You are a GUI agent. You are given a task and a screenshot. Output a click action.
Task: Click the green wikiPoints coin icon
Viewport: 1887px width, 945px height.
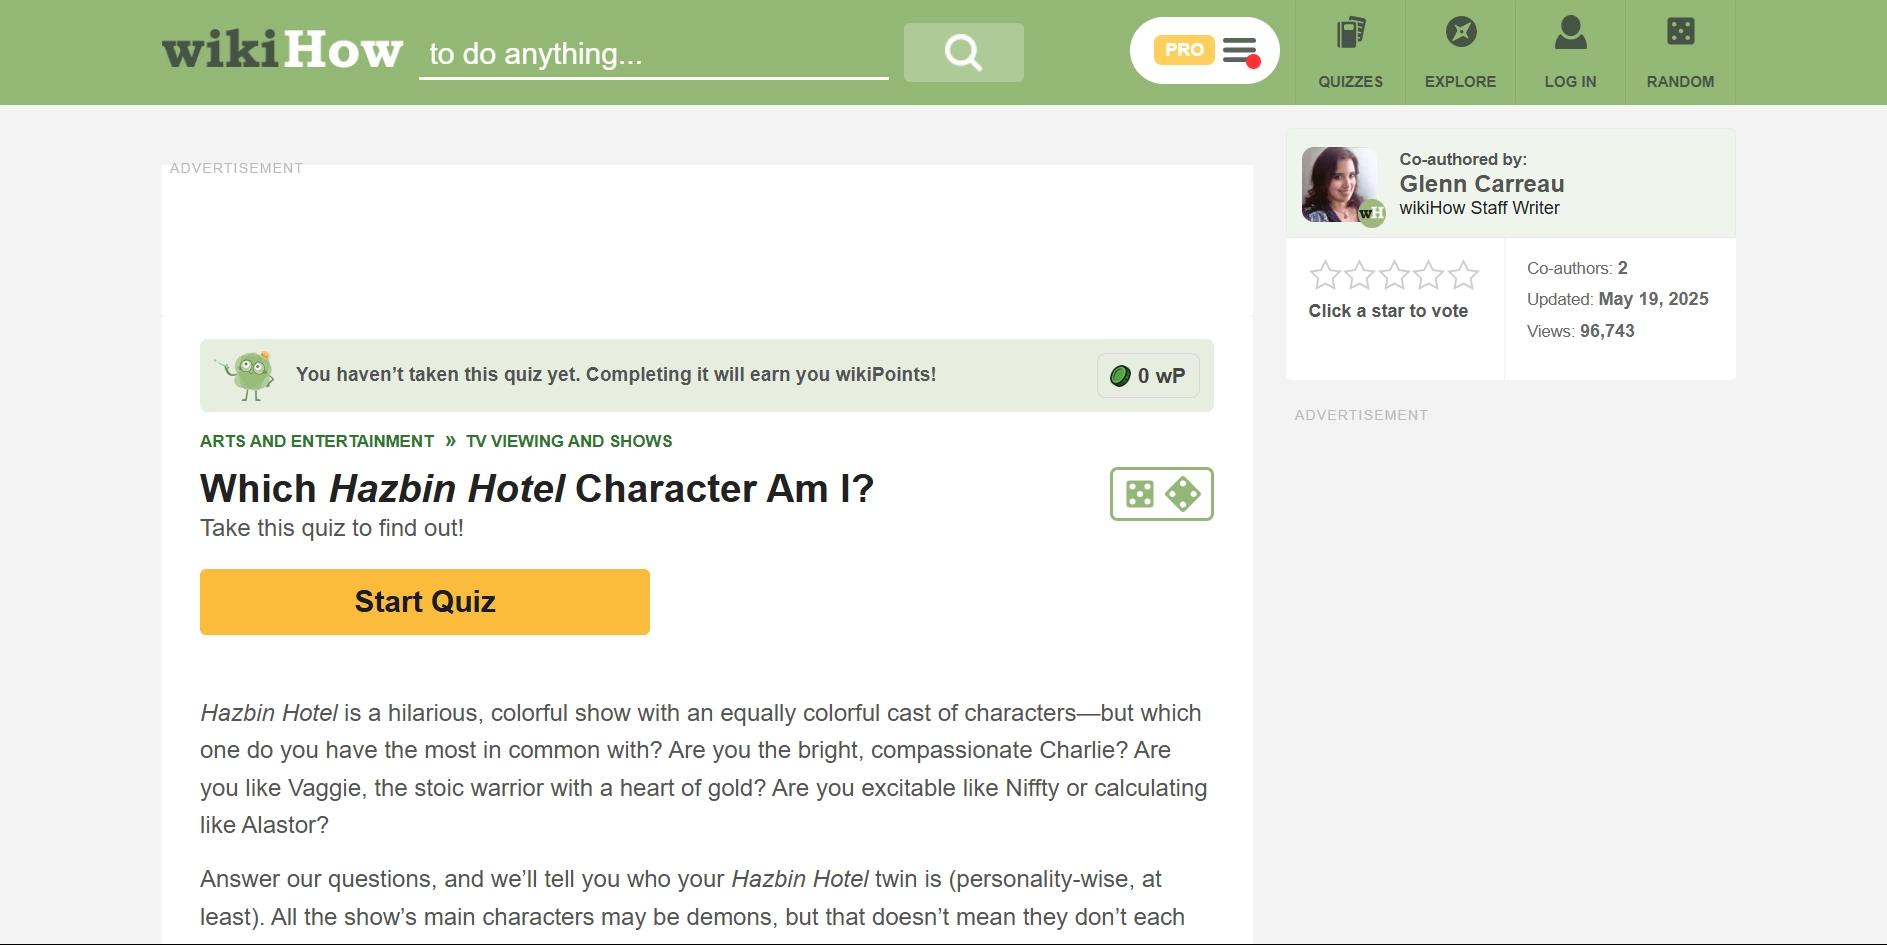[x=1122, y=375]
